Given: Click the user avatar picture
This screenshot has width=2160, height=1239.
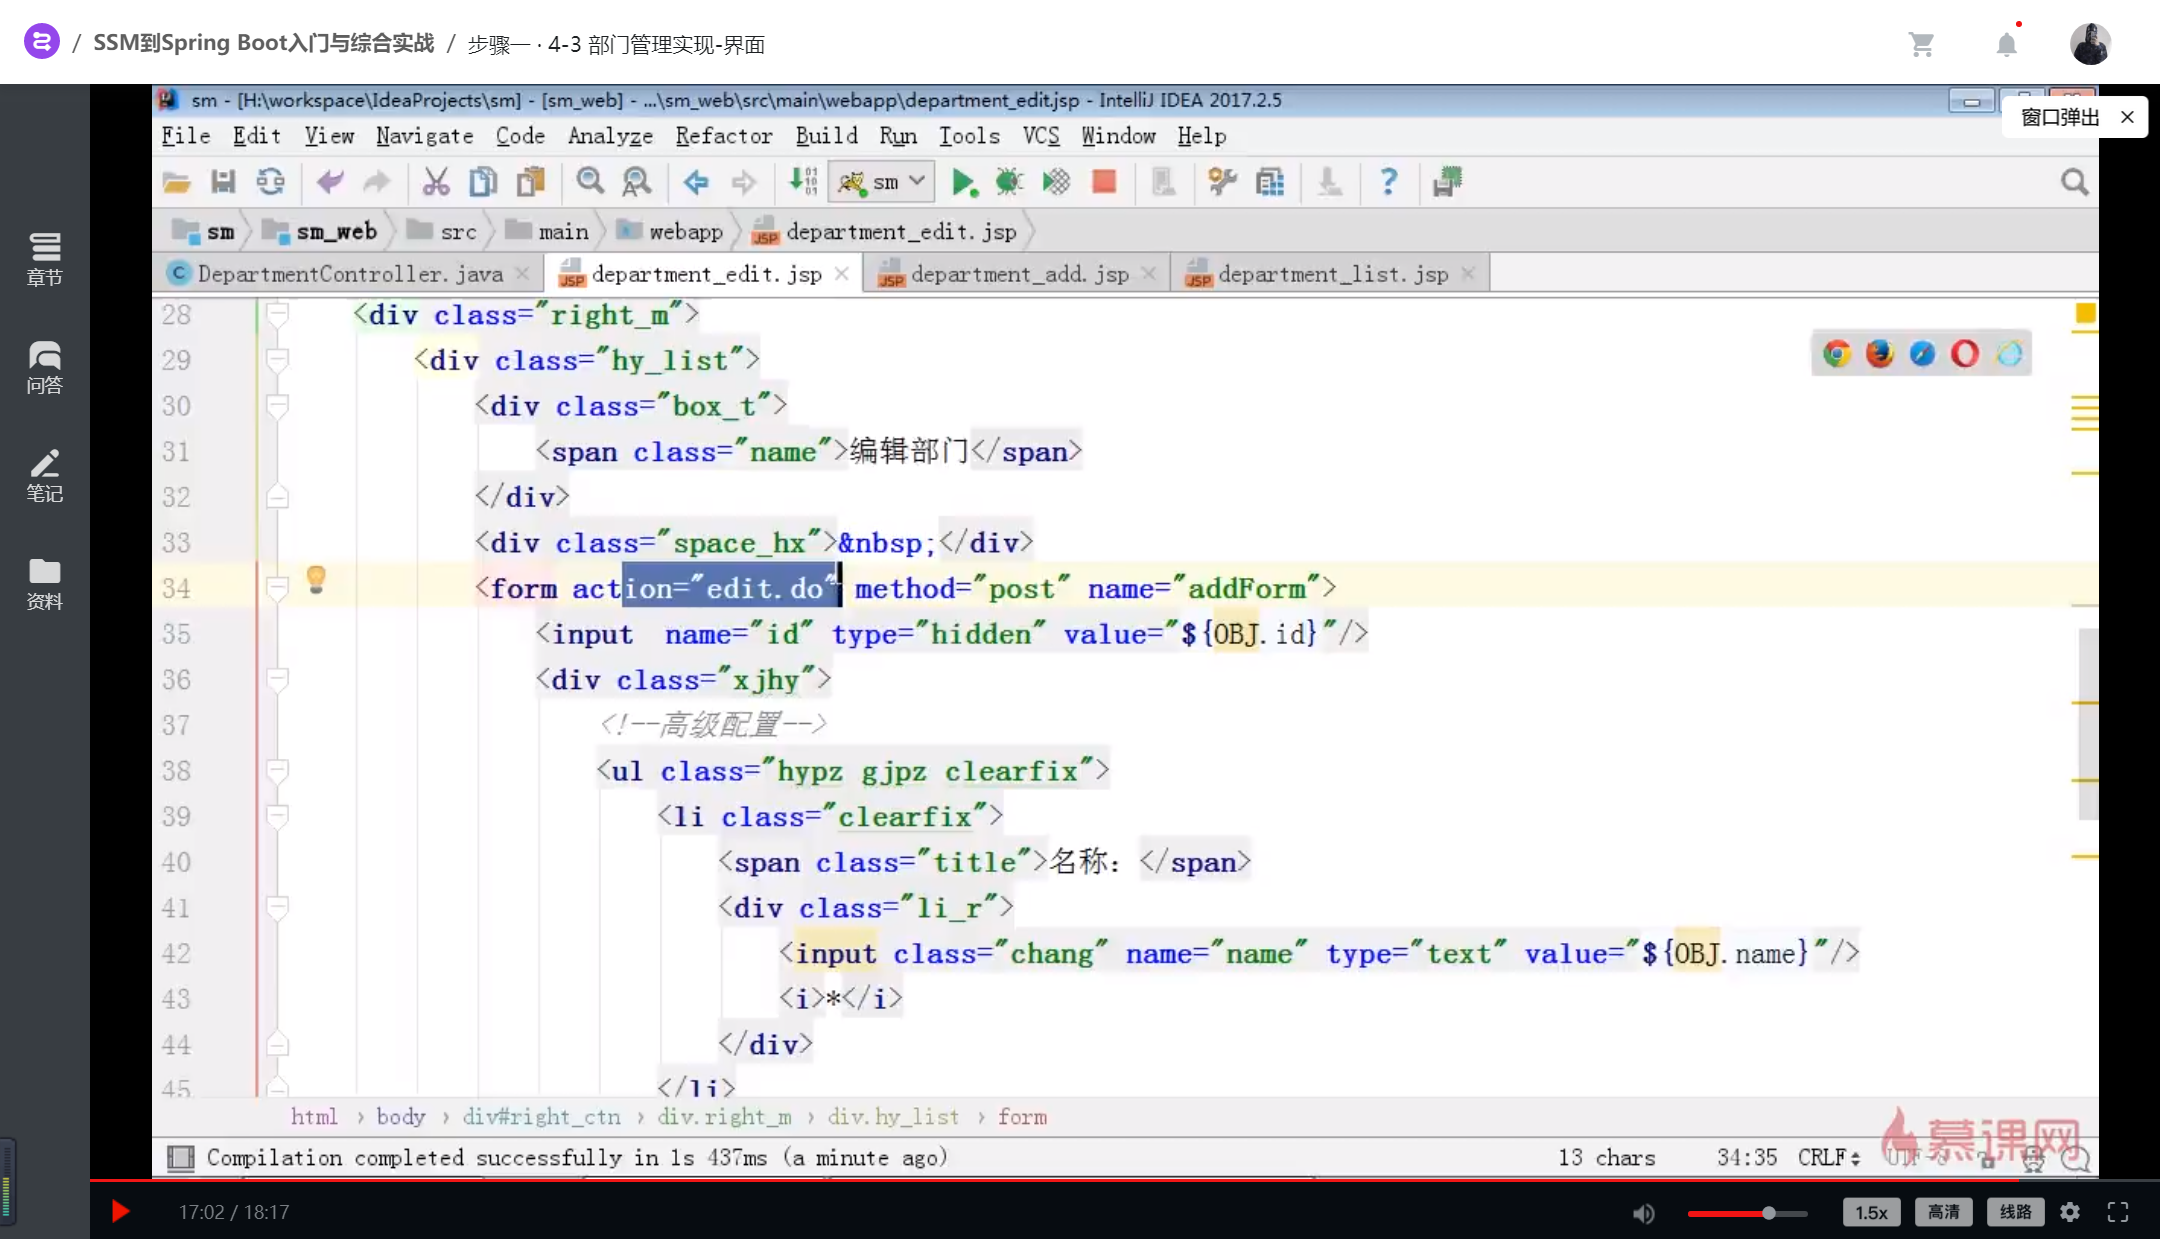Looking at the screenshot, I should coord(2090,44).
